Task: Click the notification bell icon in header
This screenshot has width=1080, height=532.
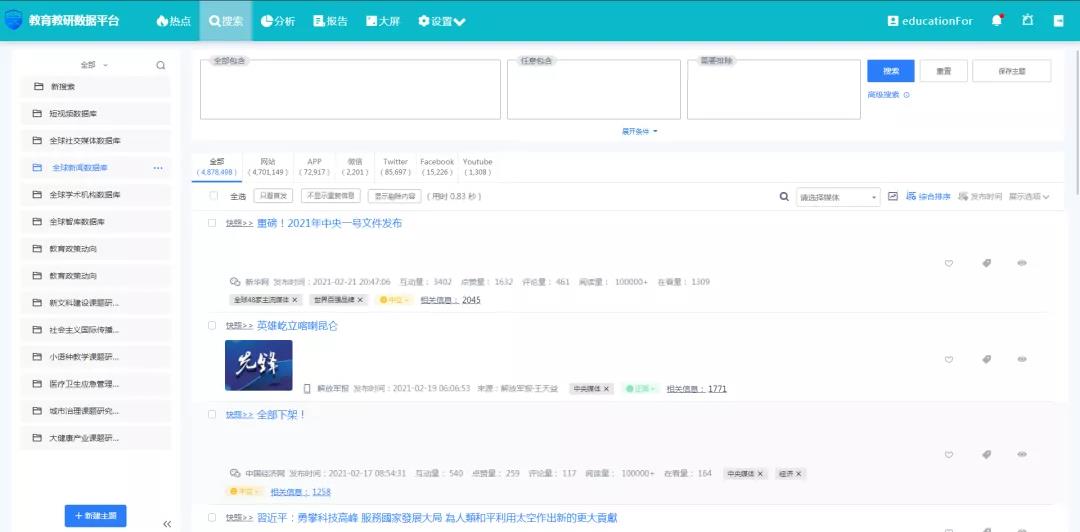Action: pos(997,20)
